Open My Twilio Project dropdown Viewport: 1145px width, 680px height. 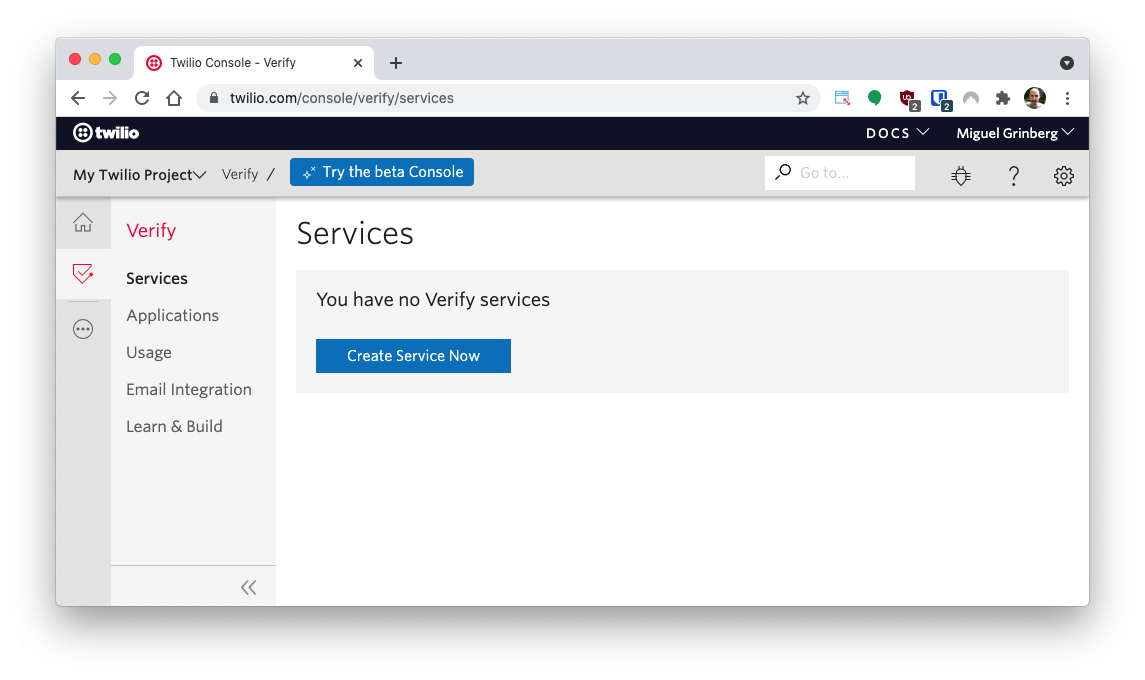click(139, 175)
